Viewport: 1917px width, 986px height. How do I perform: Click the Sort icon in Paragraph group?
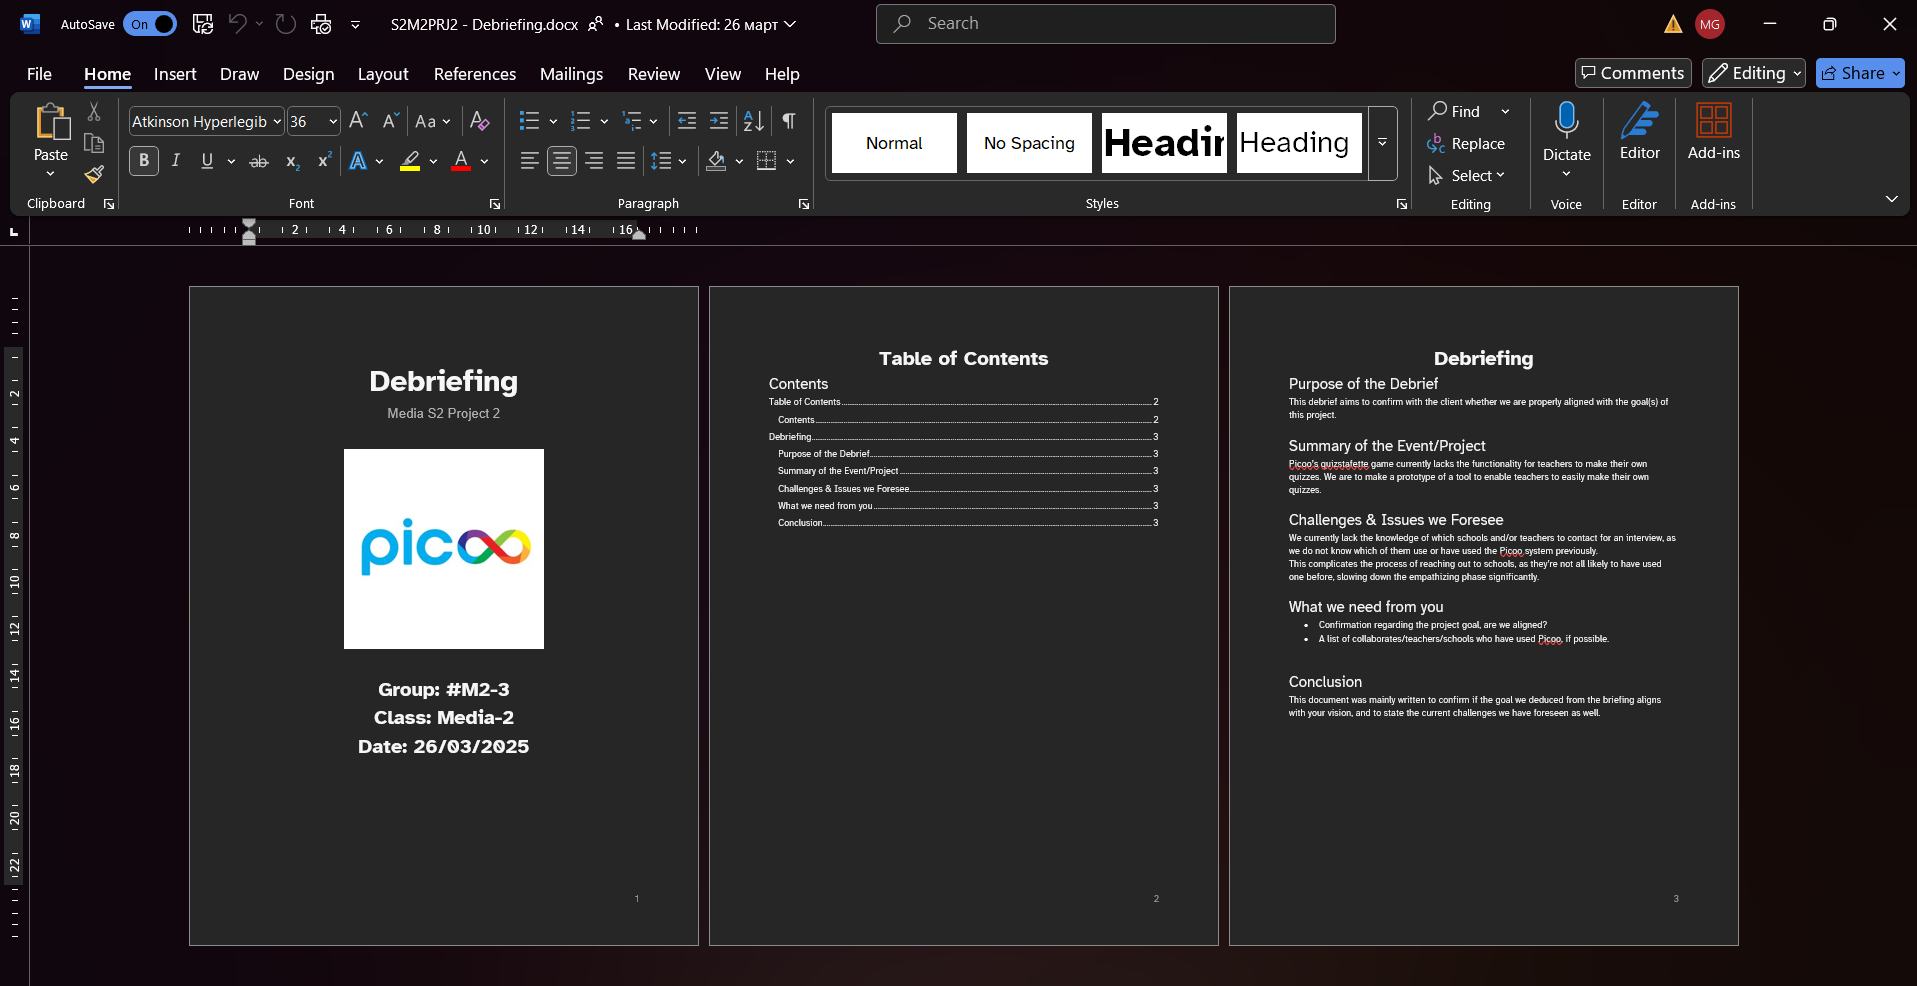754,121
